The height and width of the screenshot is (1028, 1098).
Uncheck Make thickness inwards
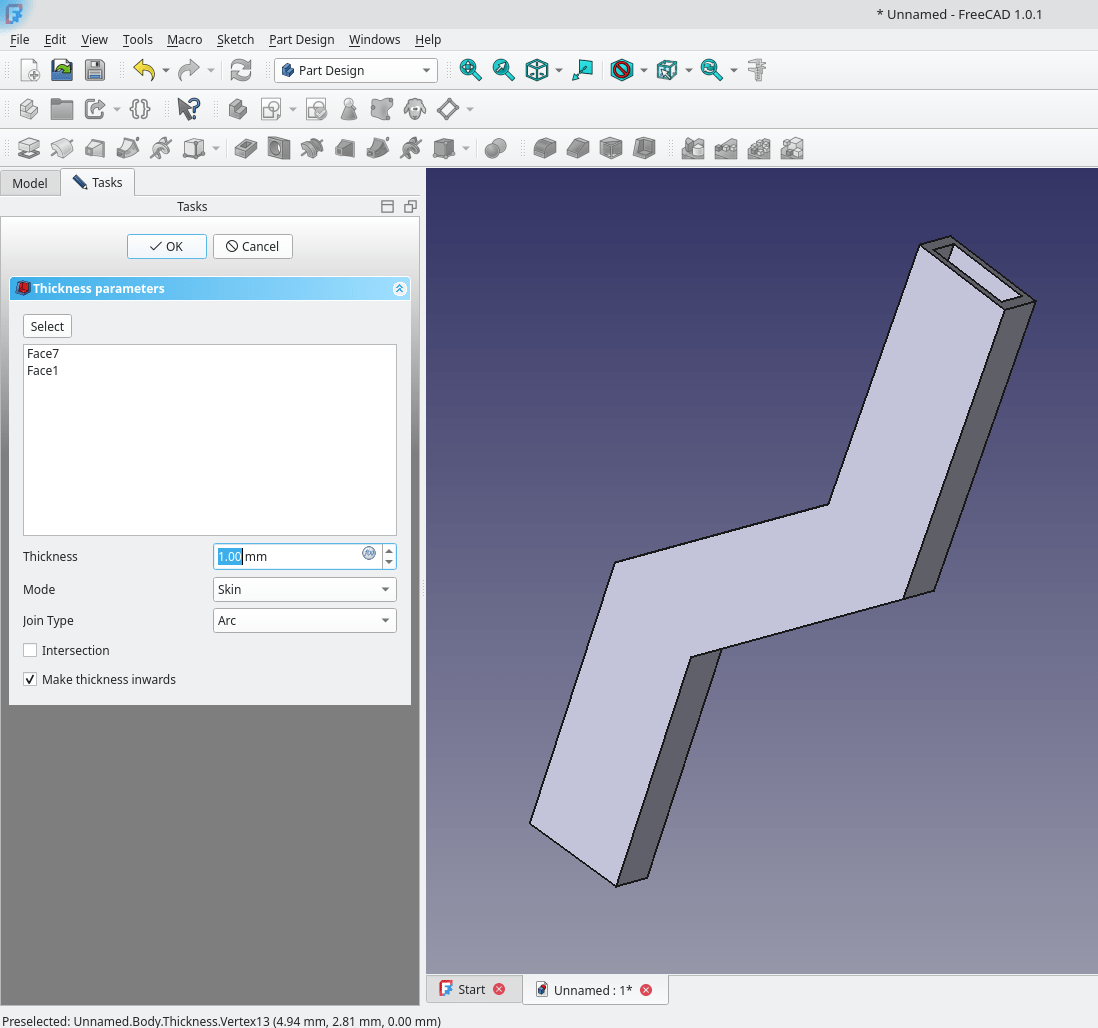pyautogui.click(x=30, y=679)
